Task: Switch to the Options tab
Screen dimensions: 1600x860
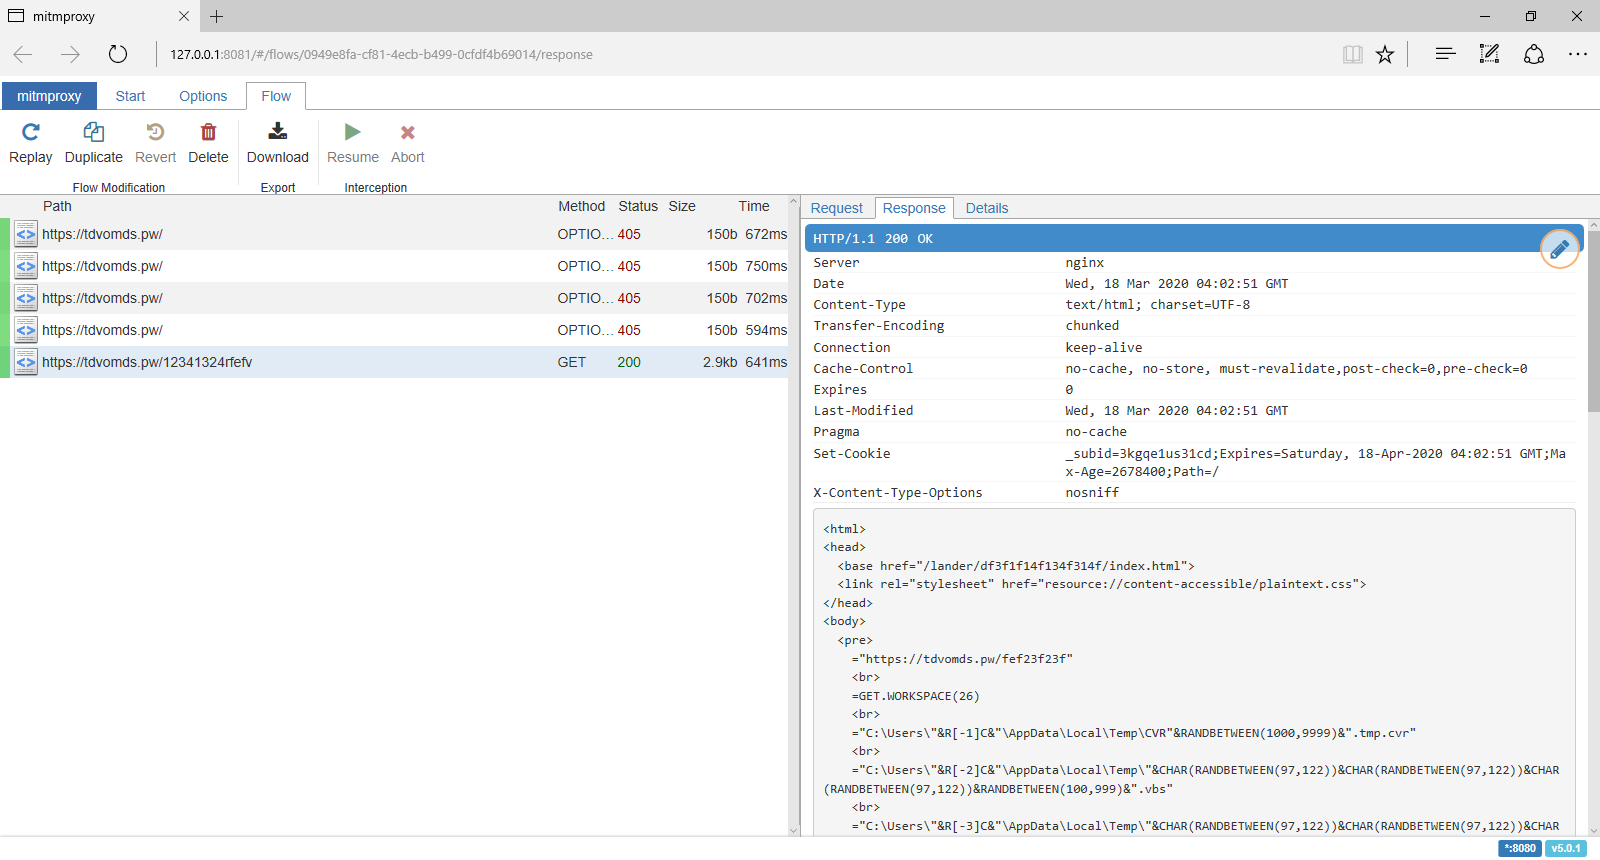Action: [x=203, y=96]
